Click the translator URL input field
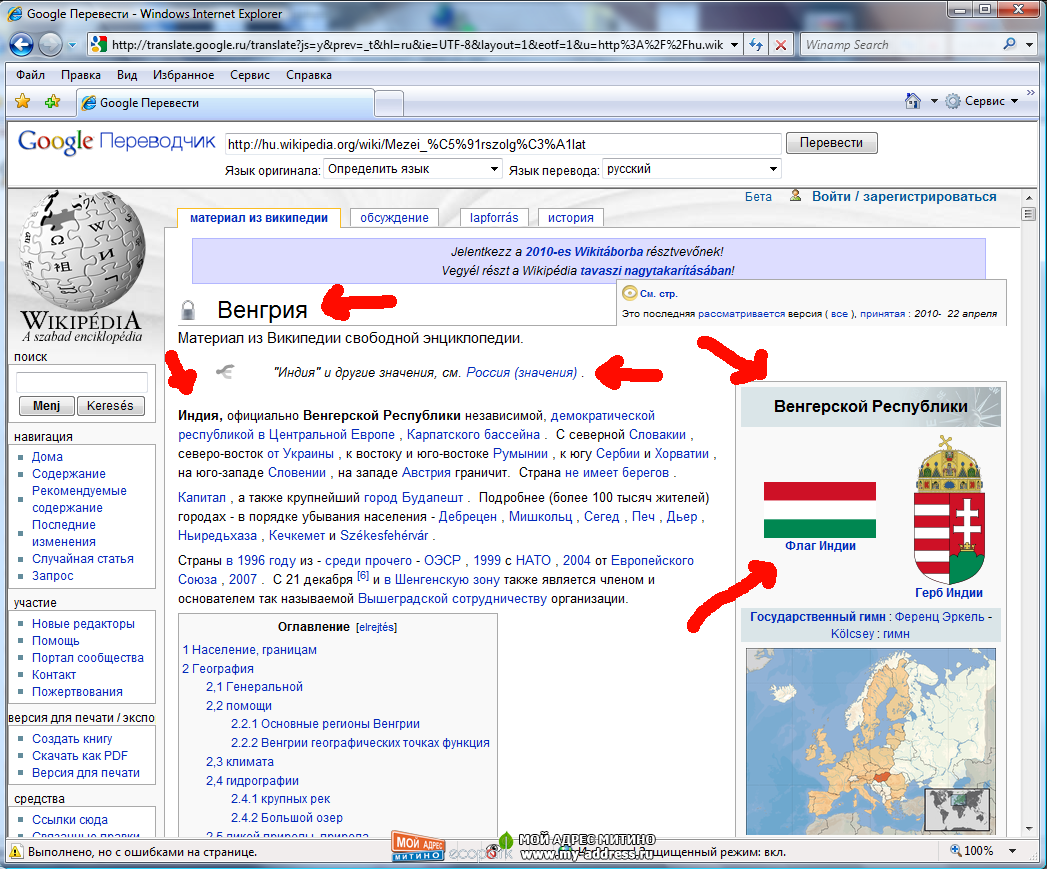Viewport: 1047px width, 869px height. tap(503, 144)
